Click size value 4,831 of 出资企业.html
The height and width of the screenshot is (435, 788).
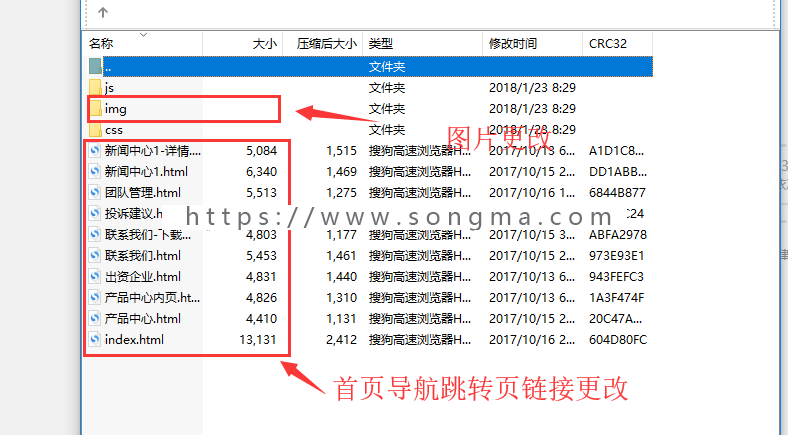click(x=261, y=277)
